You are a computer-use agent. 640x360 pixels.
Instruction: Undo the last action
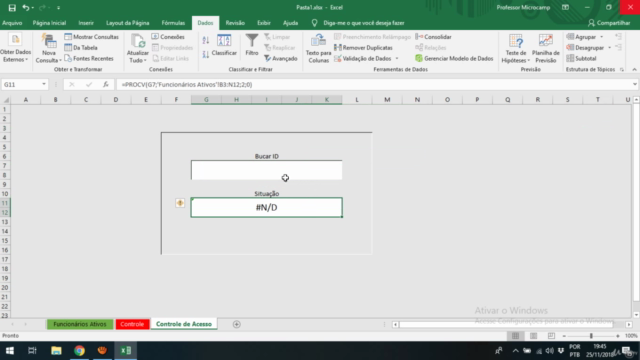click(25, 7)
